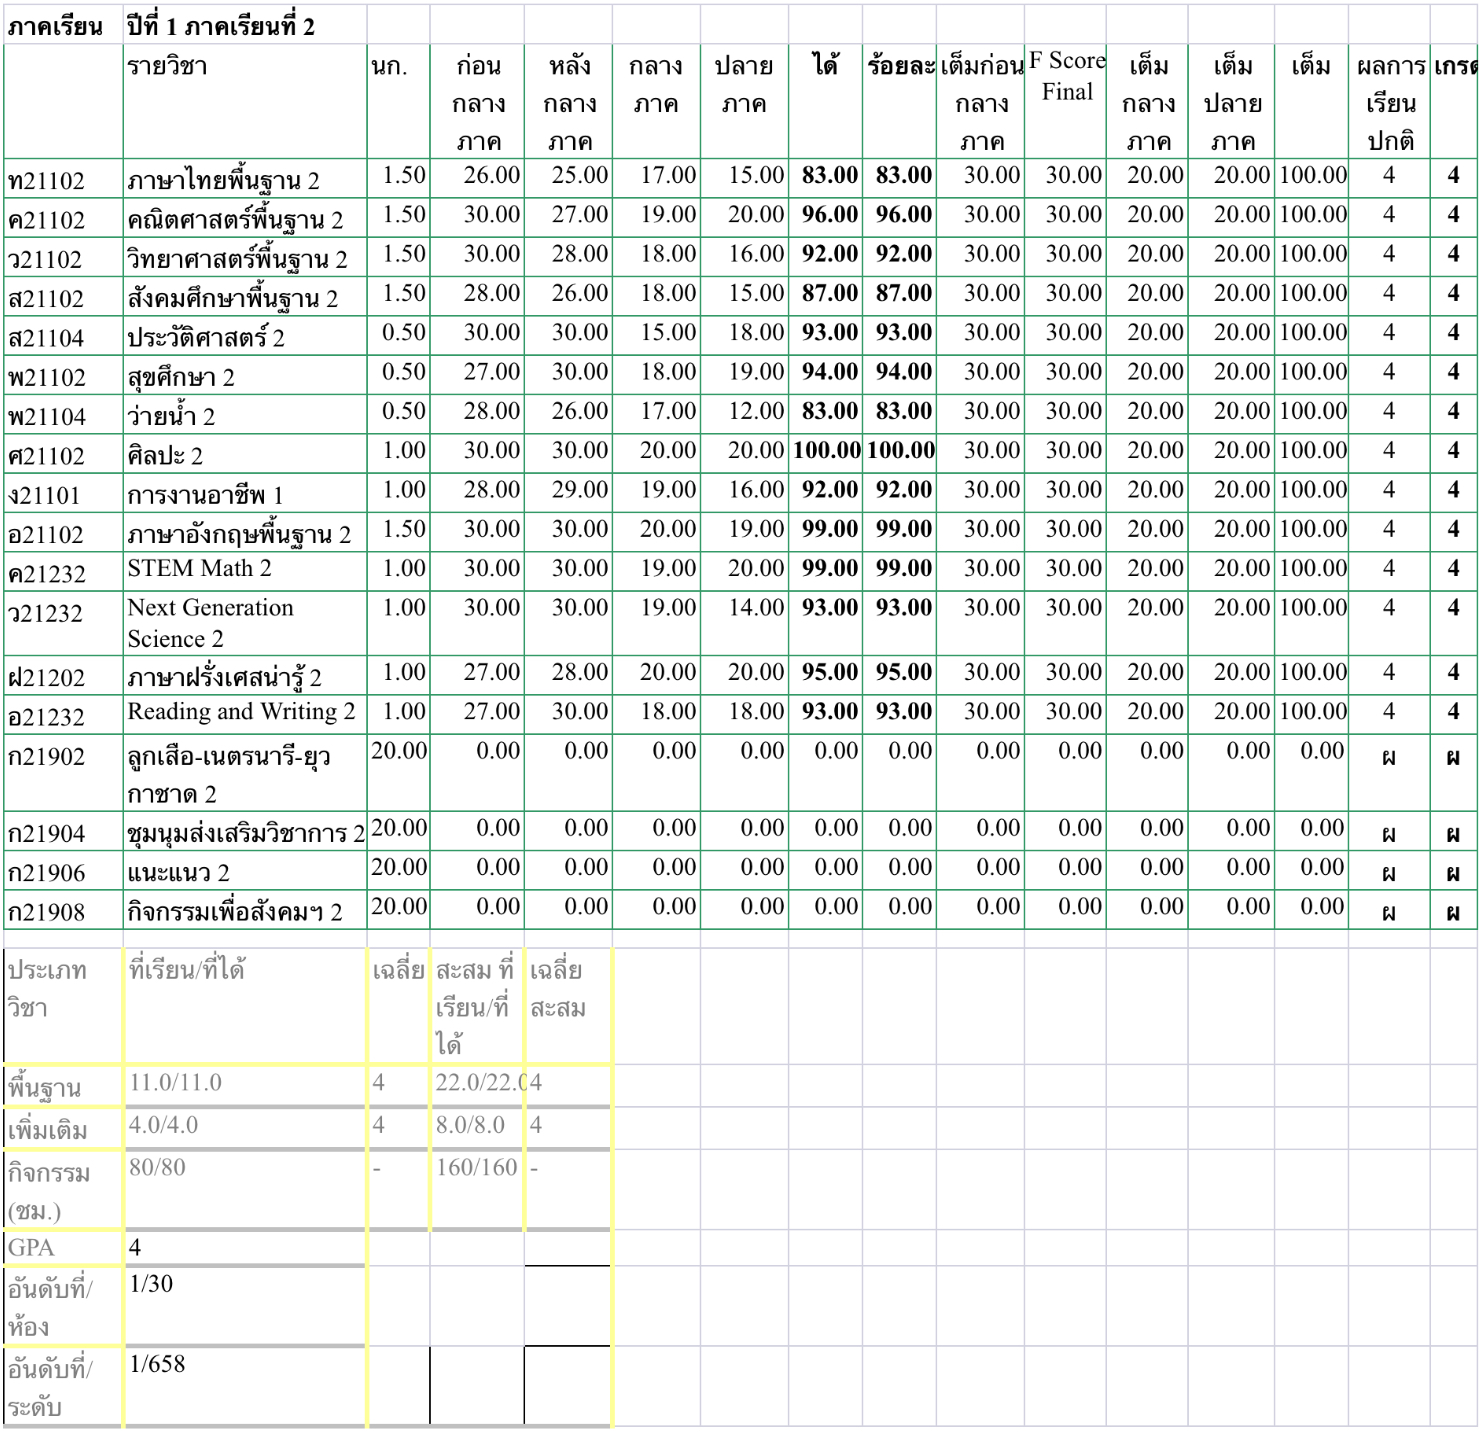The width and height of the screenshot is (1482, 1433).
Task: Click the class rank value 1/30
Action: coord(245,1306)
